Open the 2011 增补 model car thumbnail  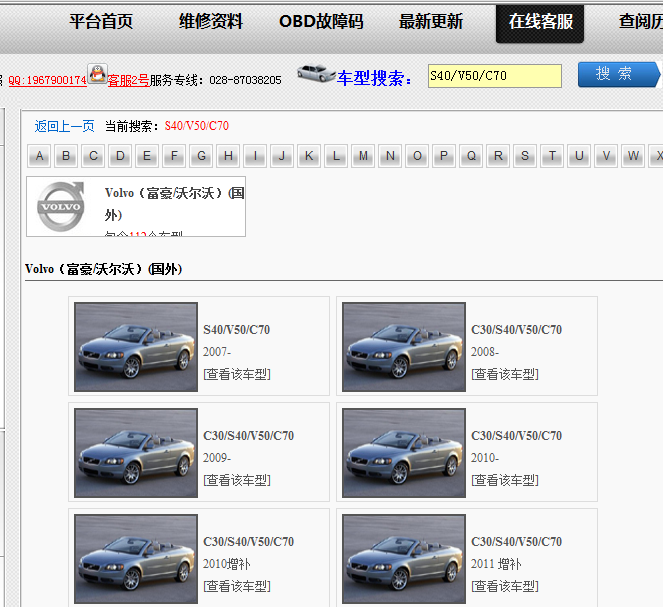(x=404, y=559)
